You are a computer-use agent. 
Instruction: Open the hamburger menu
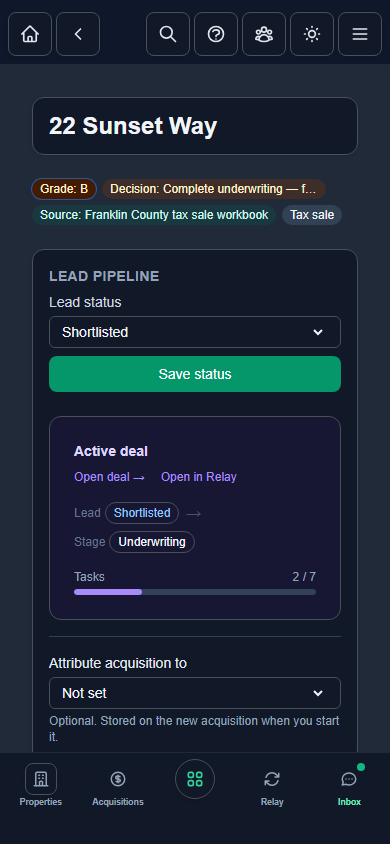(x=360, y=34)
